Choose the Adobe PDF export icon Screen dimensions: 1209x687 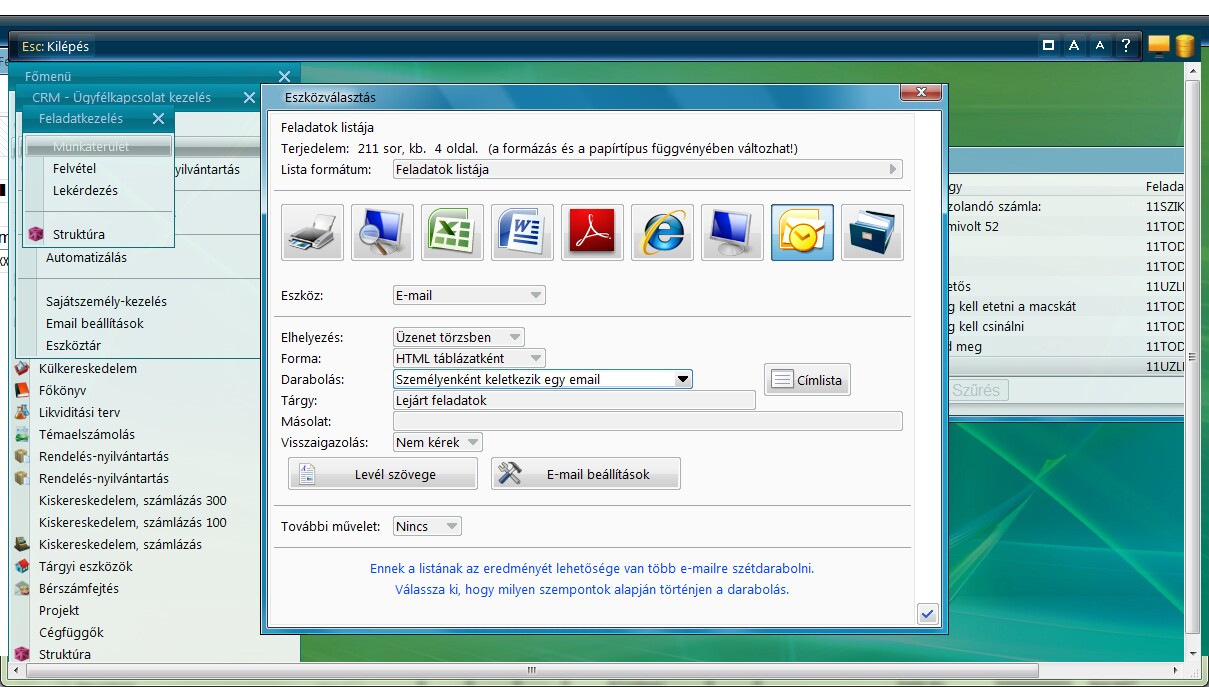coord(593,232)
